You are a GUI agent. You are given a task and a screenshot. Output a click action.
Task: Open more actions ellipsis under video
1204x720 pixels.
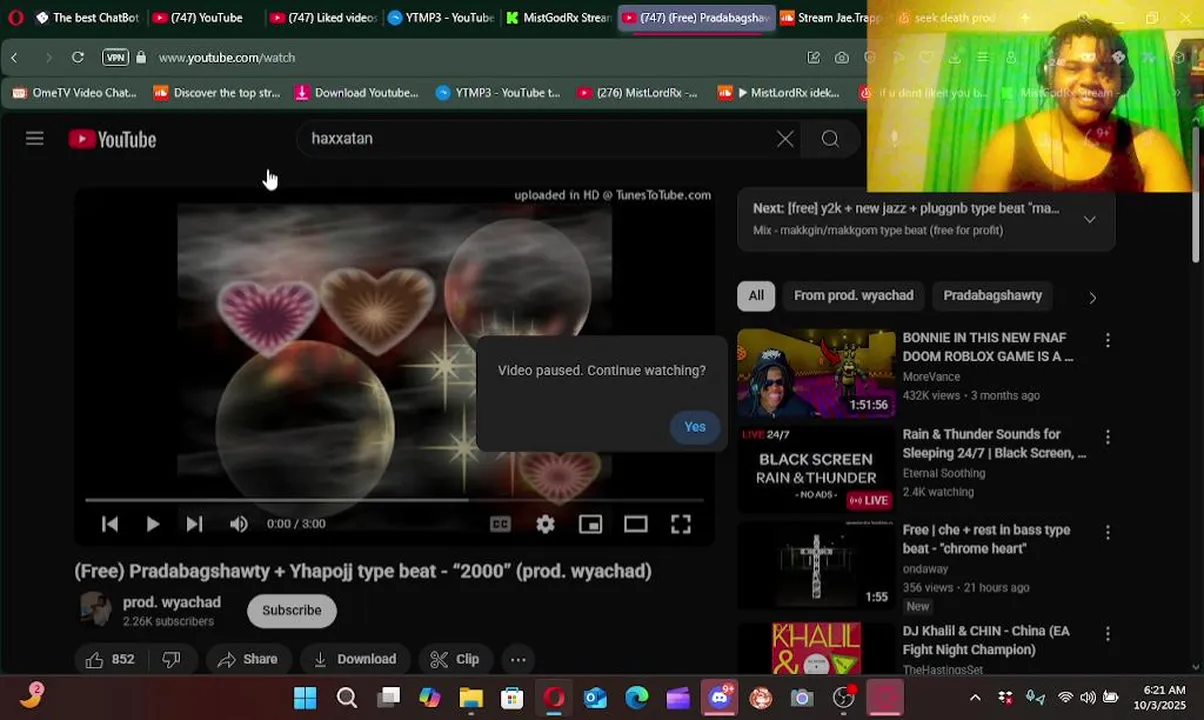[x=518, y=659]
